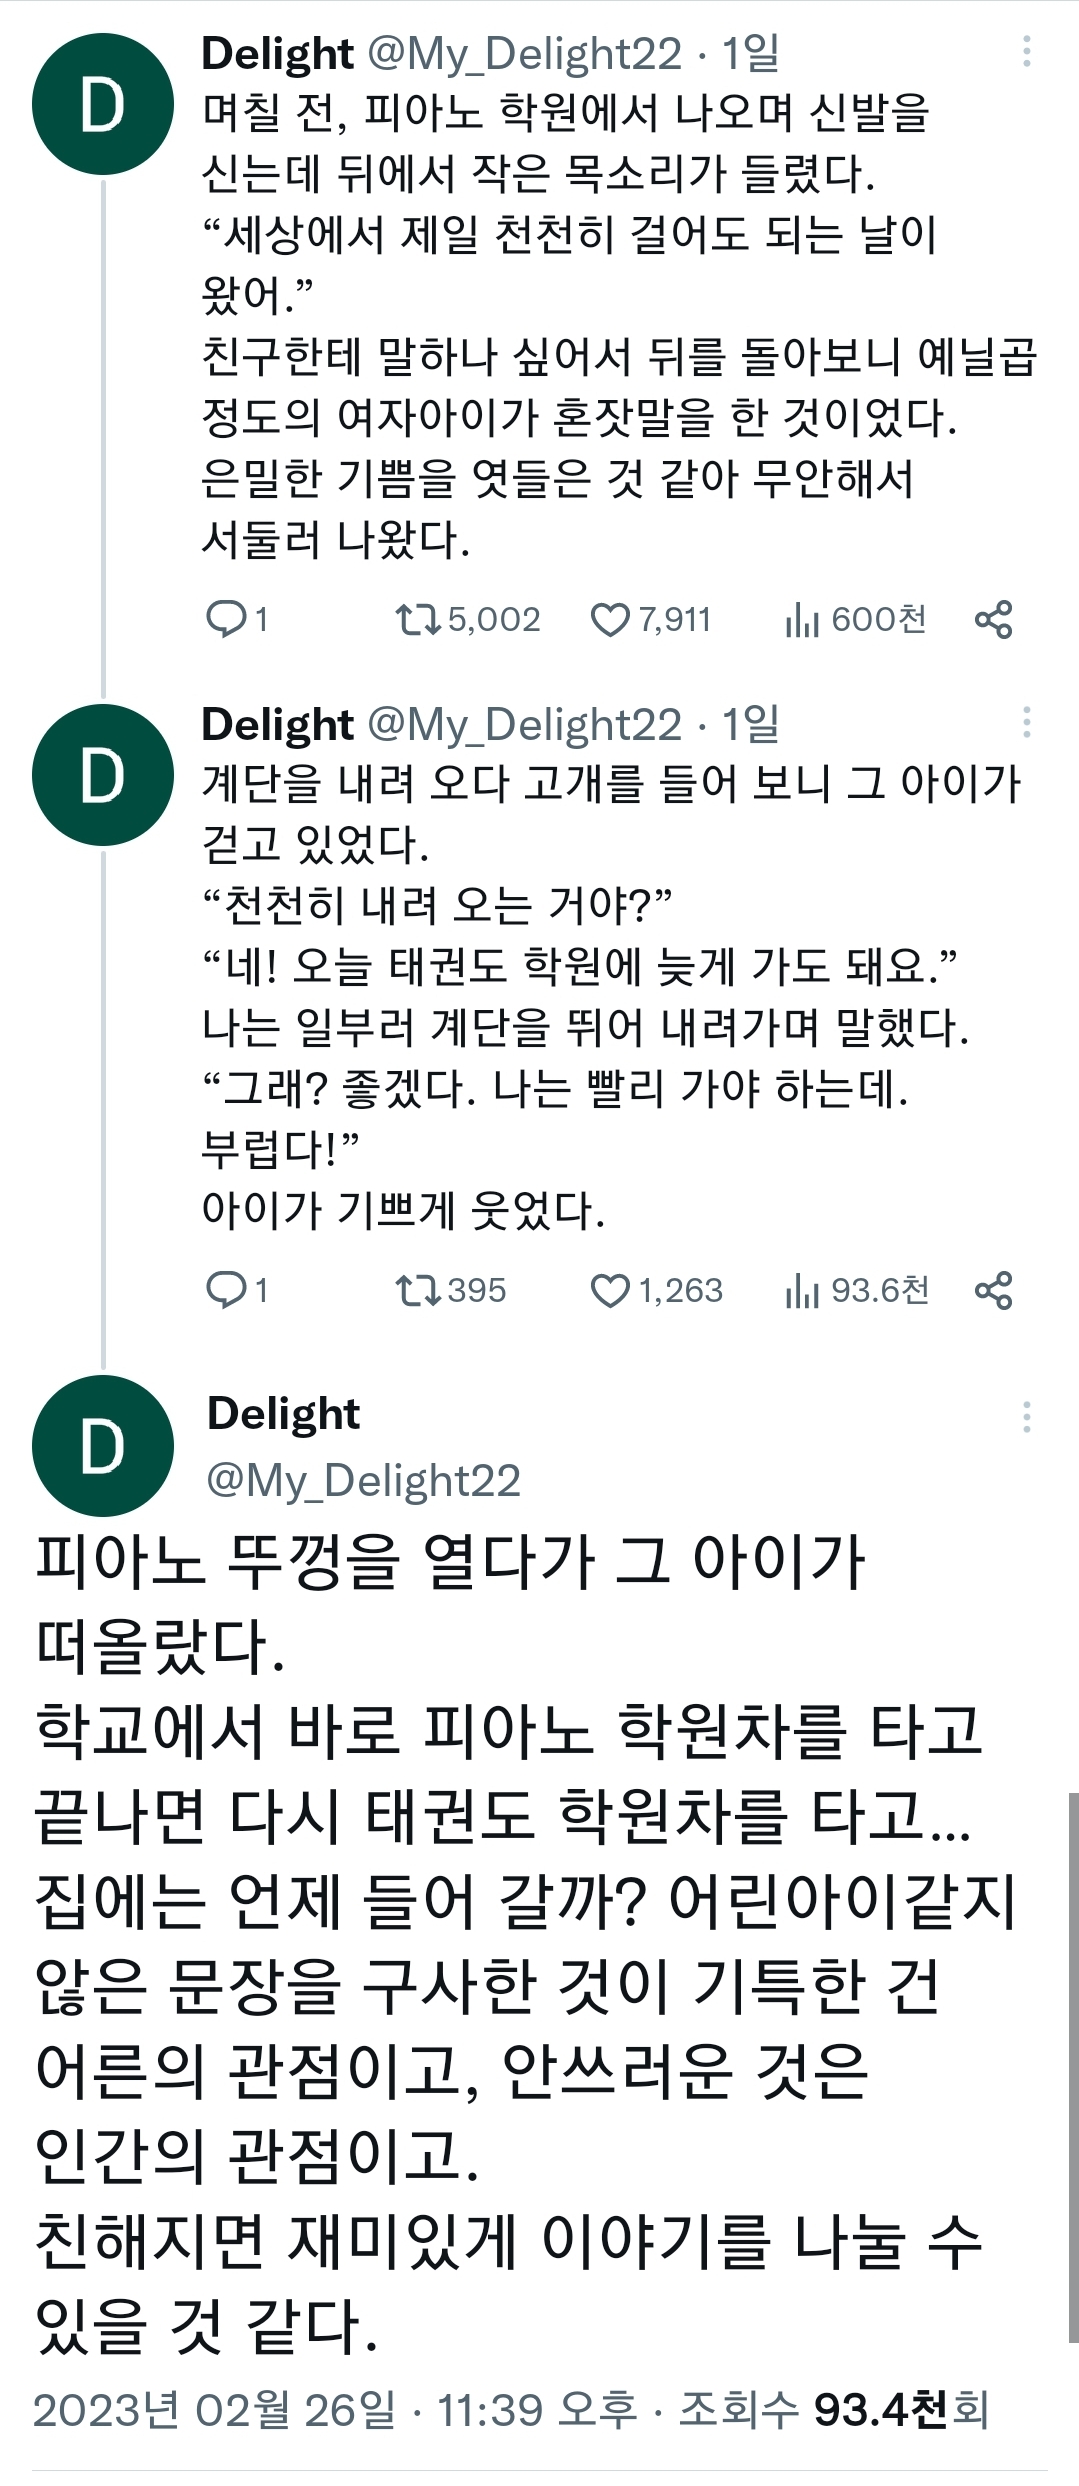Open the 1일 timestamp on the second tweet
Viewport: 1079px width, 2486px height.
750,723
